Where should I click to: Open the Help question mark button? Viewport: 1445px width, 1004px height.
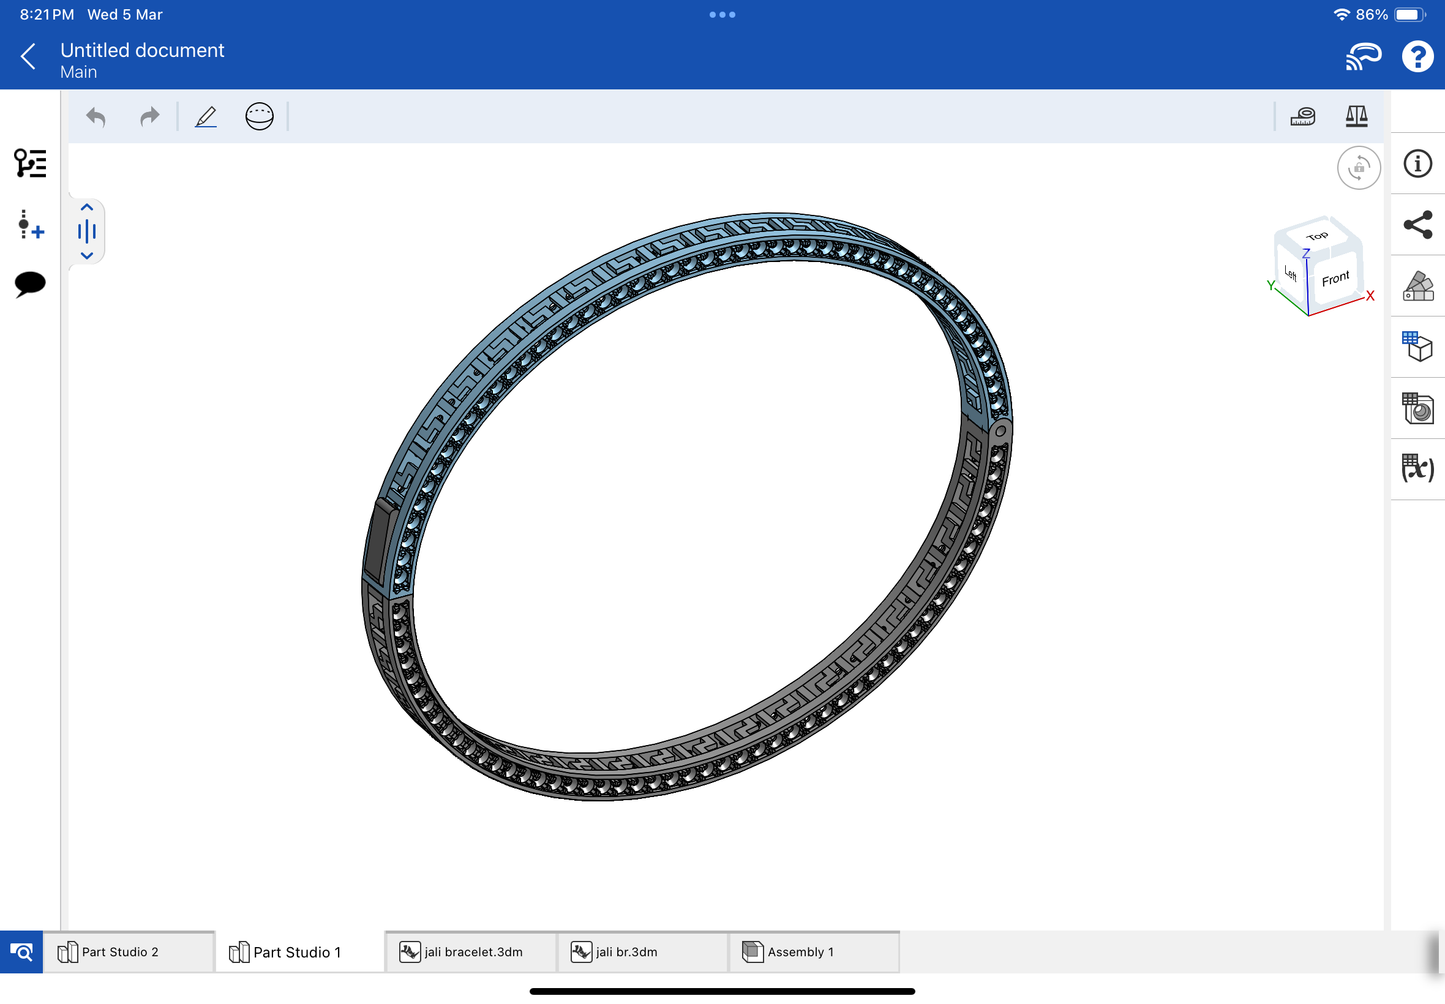point(1417,57)
